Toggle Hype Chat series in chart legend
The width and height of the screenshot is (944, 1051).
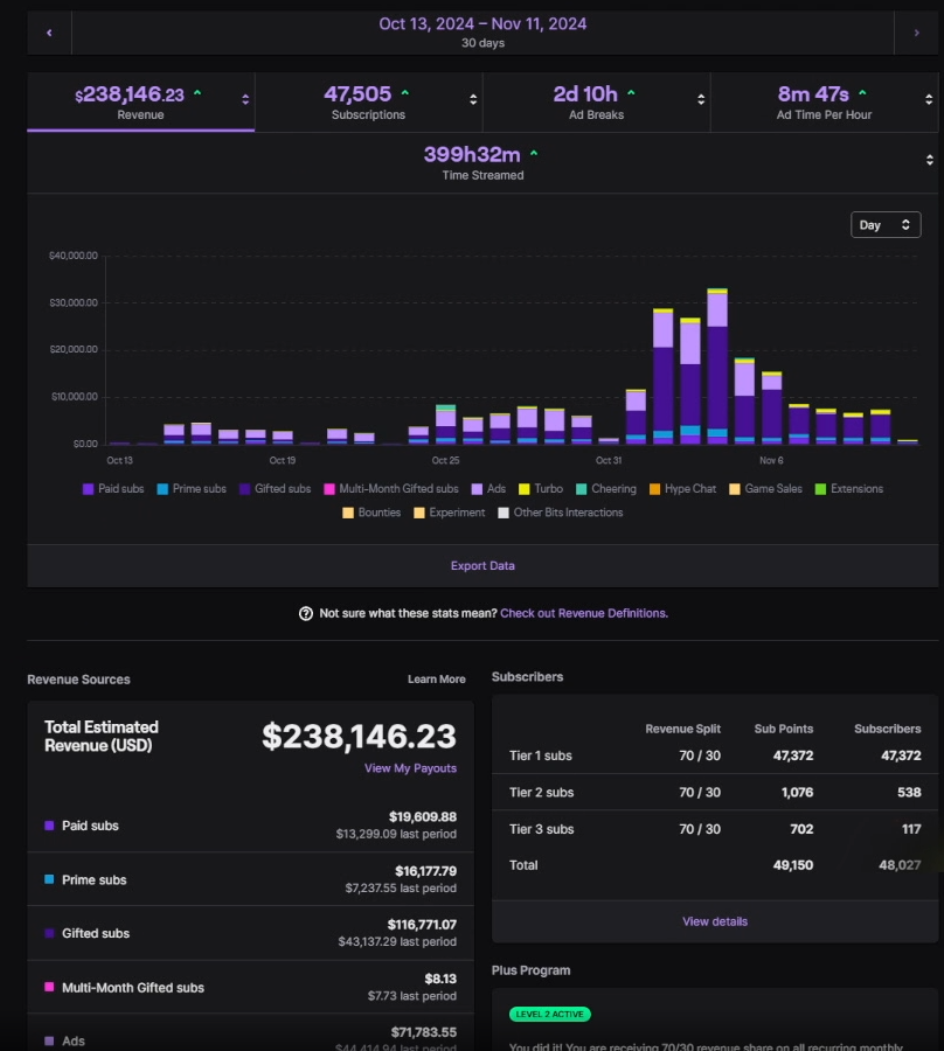(683, 489)
